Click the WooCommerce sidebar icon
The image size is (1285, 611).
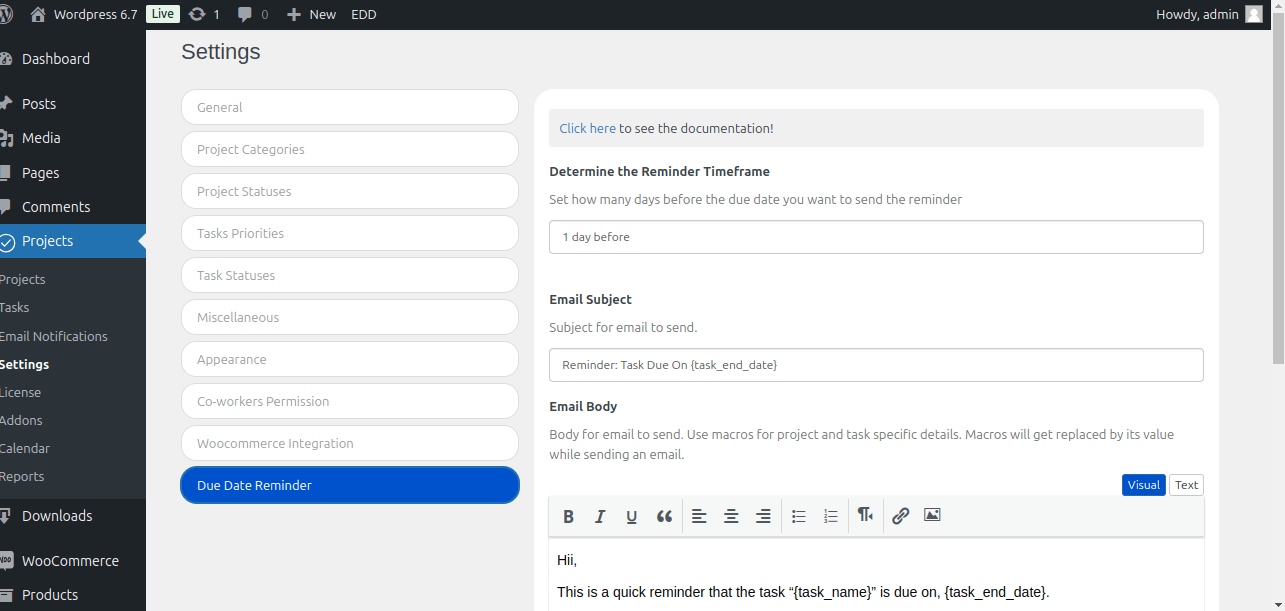point(7,561)
